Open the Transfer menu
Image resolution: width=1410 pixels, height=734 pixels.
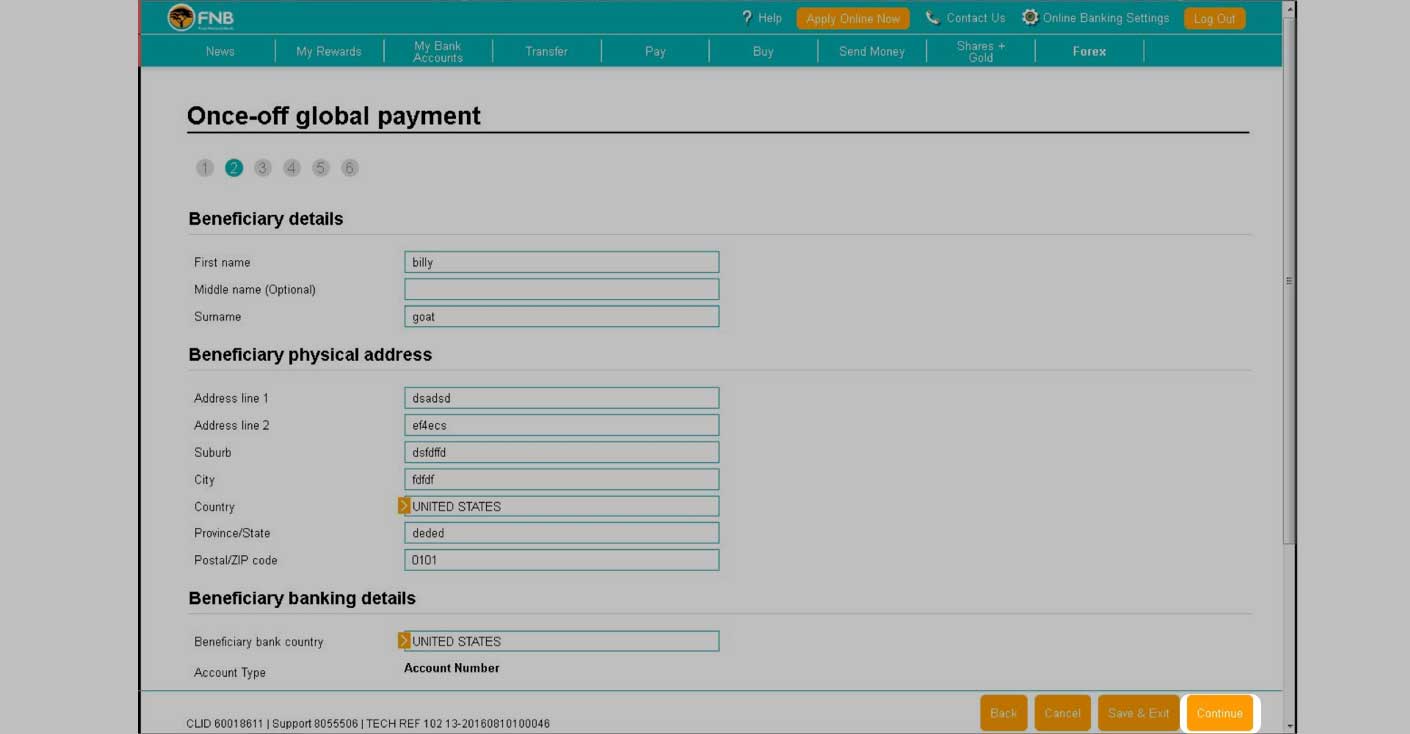coord(546,51)
